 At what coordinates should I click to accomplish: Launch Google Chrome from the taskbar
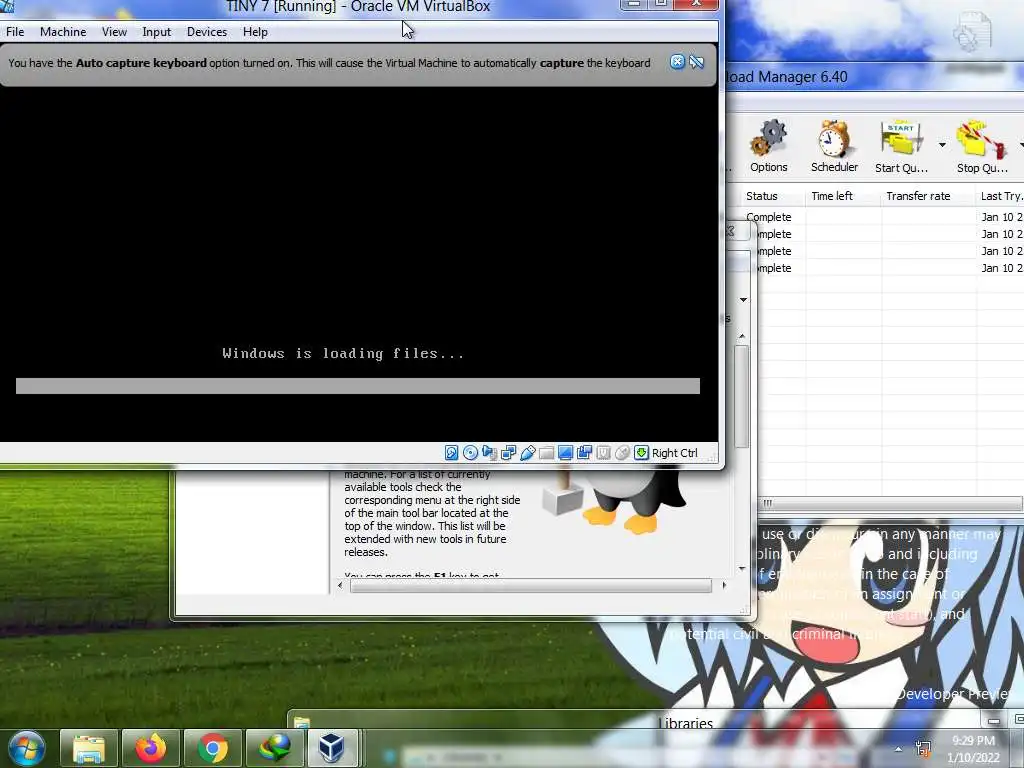click(x=212, y=748)
